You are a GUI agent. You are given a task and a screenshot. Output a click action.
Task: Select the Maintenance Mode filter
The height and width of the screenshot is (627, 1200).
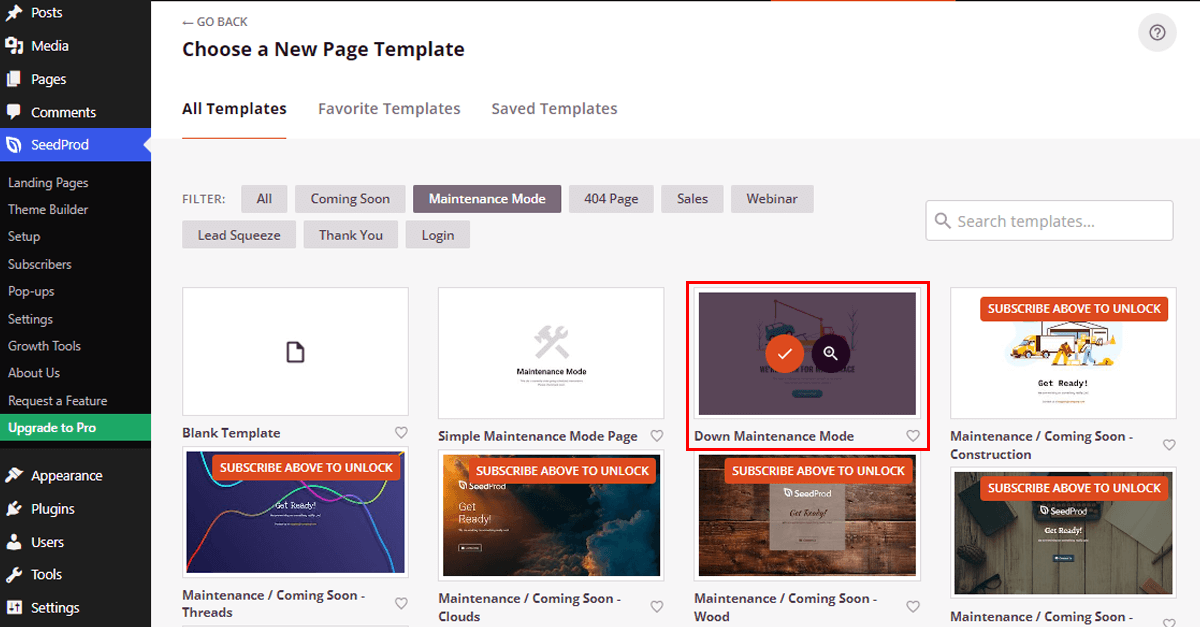click(x=487, y=199)
